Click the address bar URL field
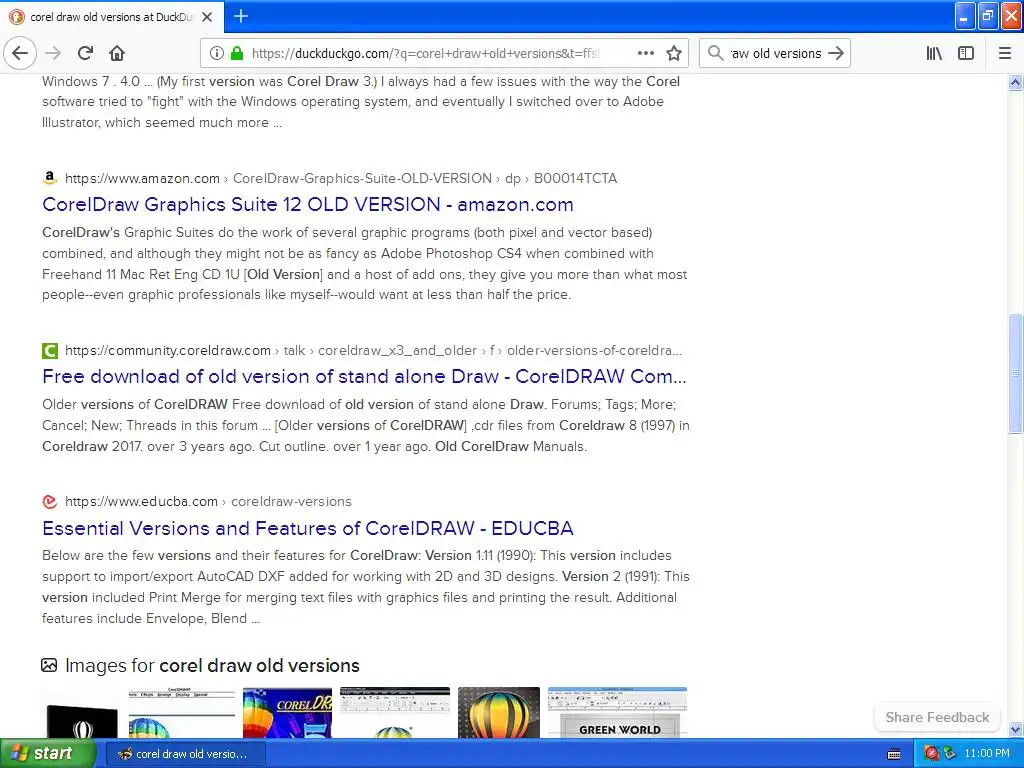The width and height of the screenshot is (1024, 768). (x=424, y=53)
